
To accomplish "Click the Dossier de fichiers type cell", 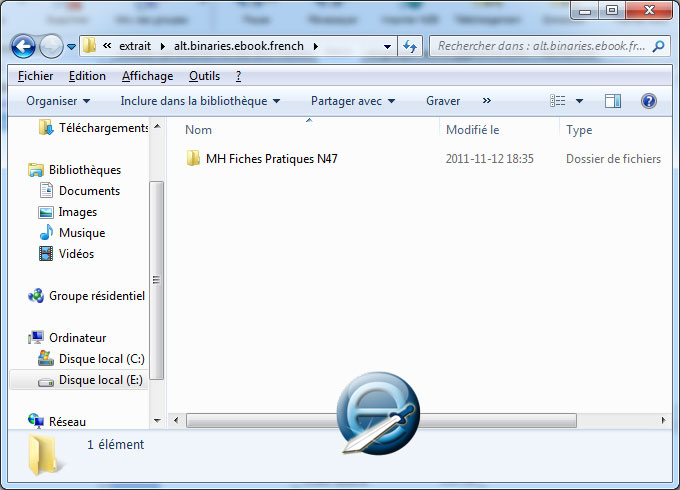I will 613,159.
